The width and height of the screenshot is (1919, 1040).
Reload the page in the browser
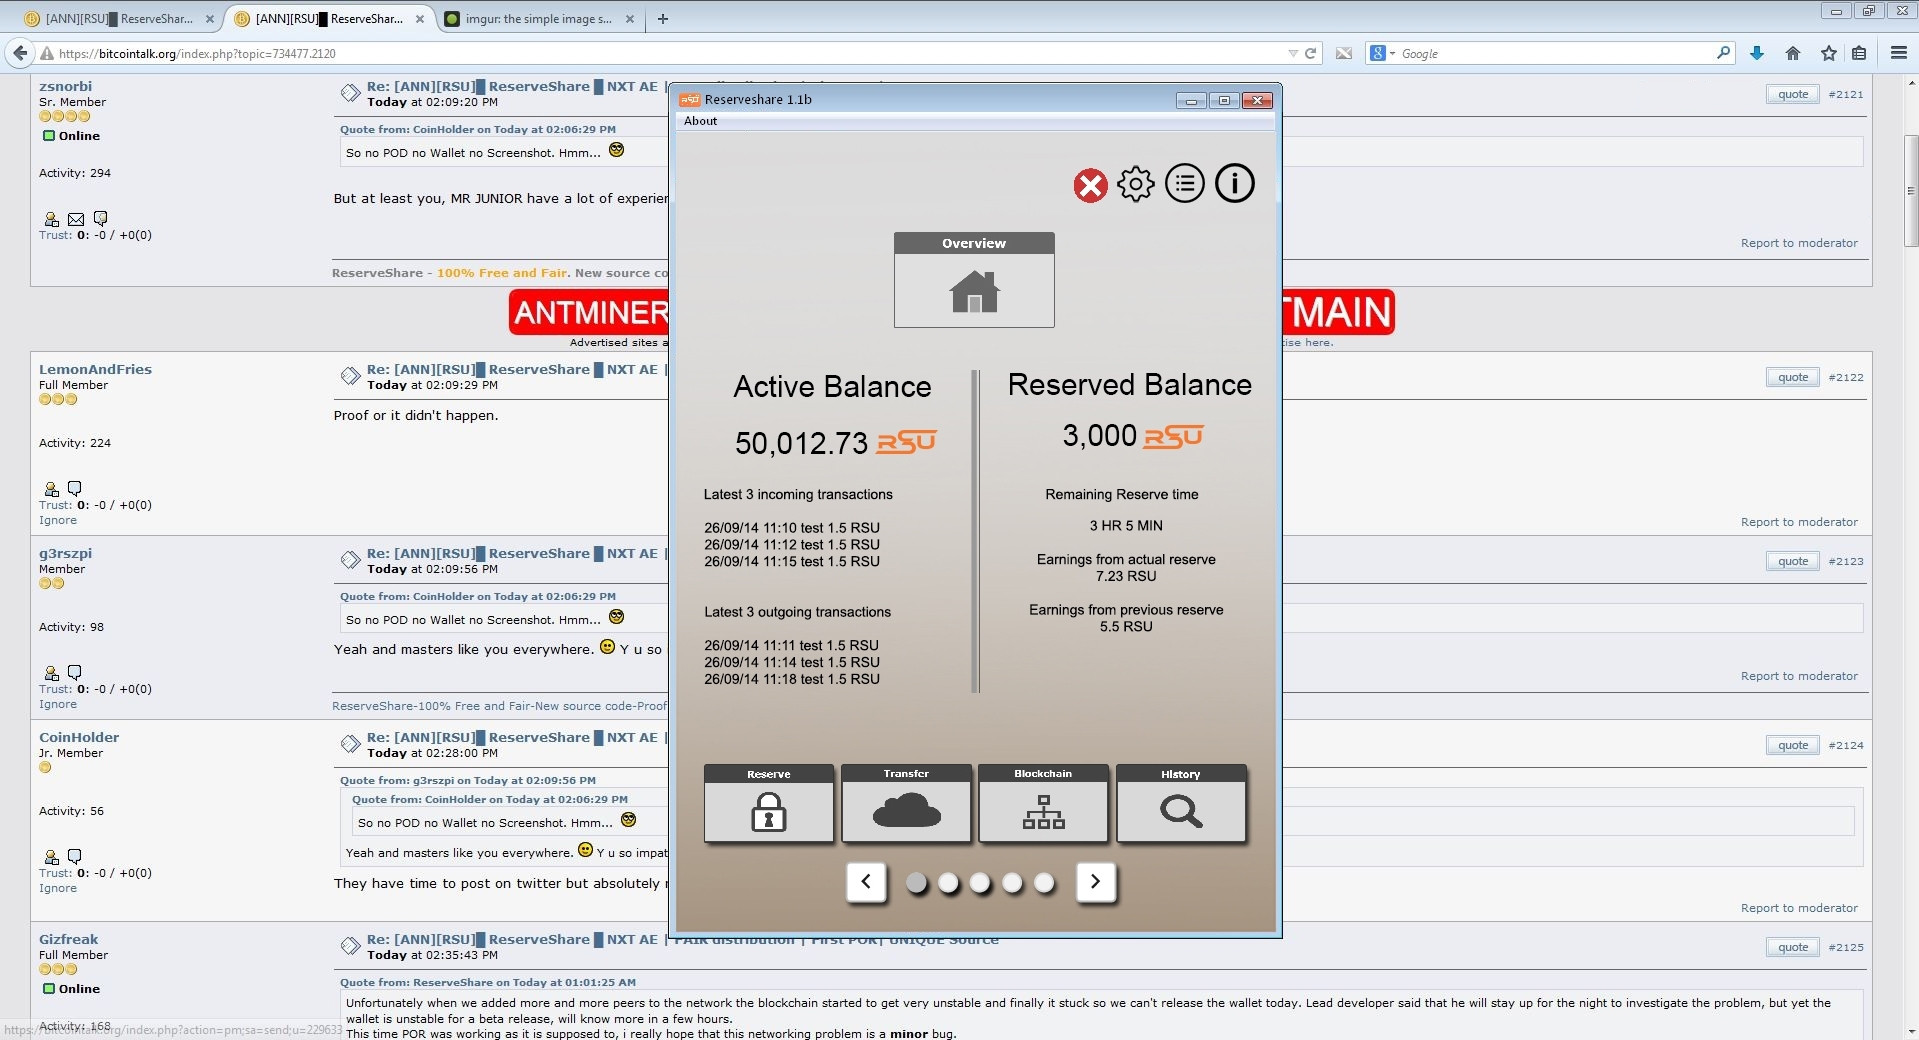point(1310,53)
